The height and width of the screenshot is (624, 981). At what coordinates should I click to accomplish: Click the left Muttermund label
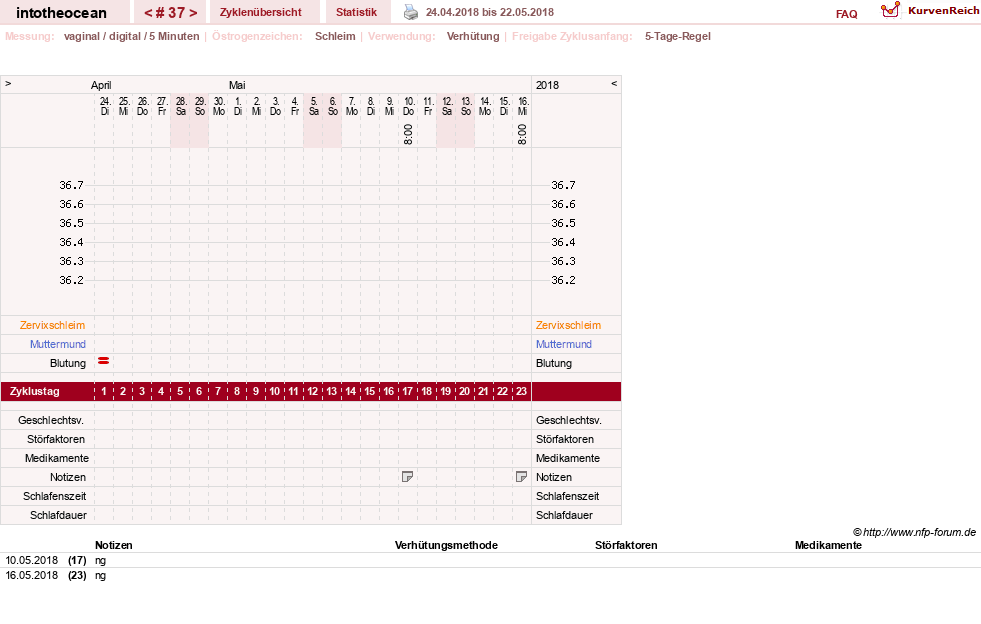(x=58, y=344)
